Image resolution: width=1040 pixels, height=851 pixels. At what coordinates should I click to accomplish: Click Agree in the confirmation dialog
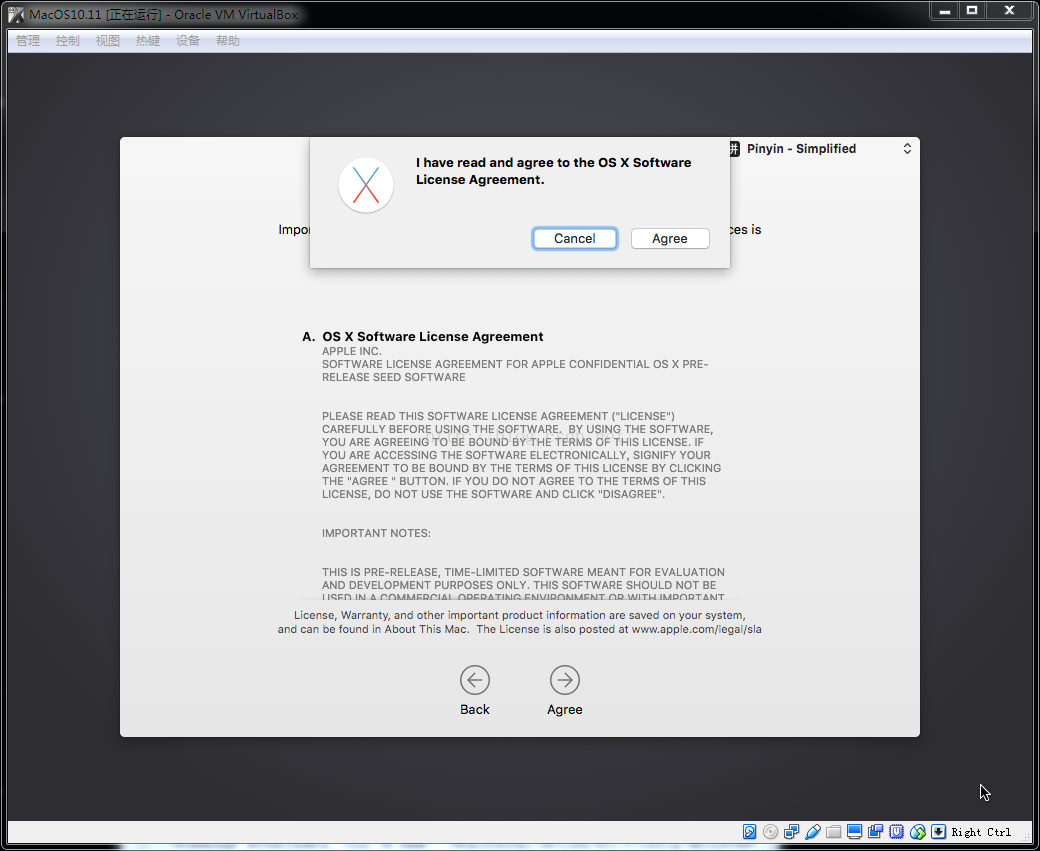670,239
